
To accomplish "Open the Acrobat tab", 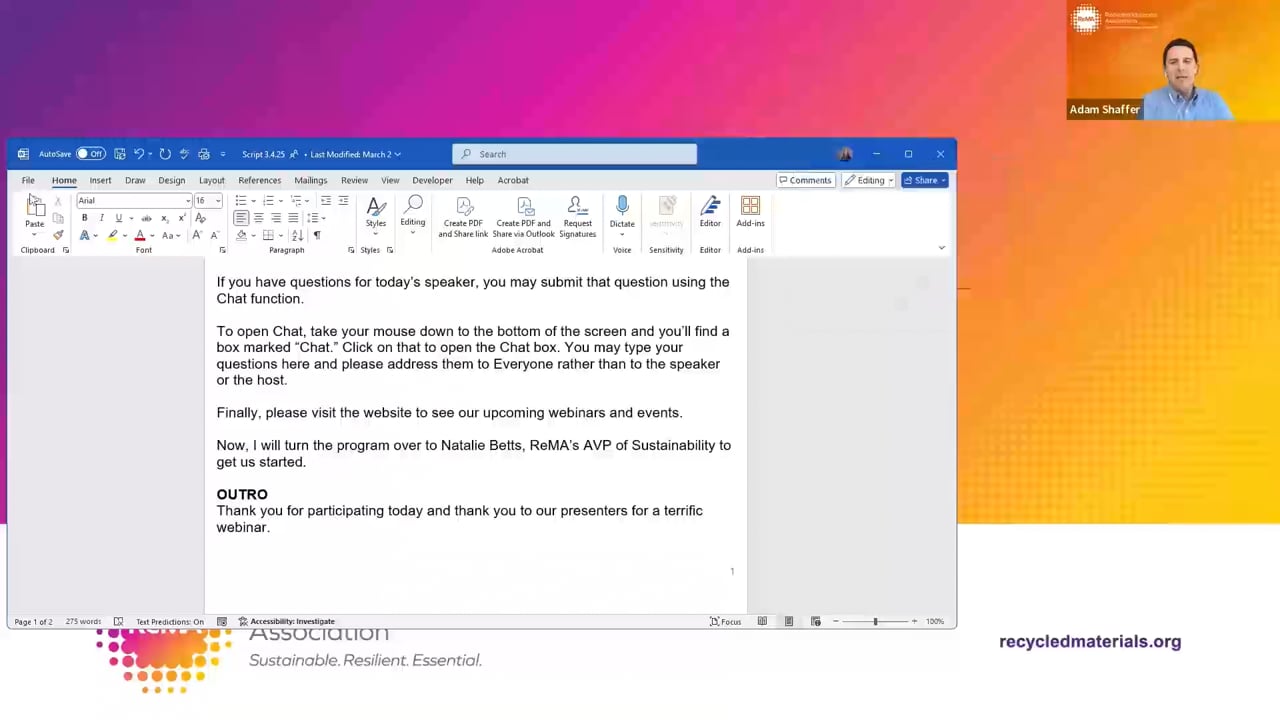I will [513, 180].
